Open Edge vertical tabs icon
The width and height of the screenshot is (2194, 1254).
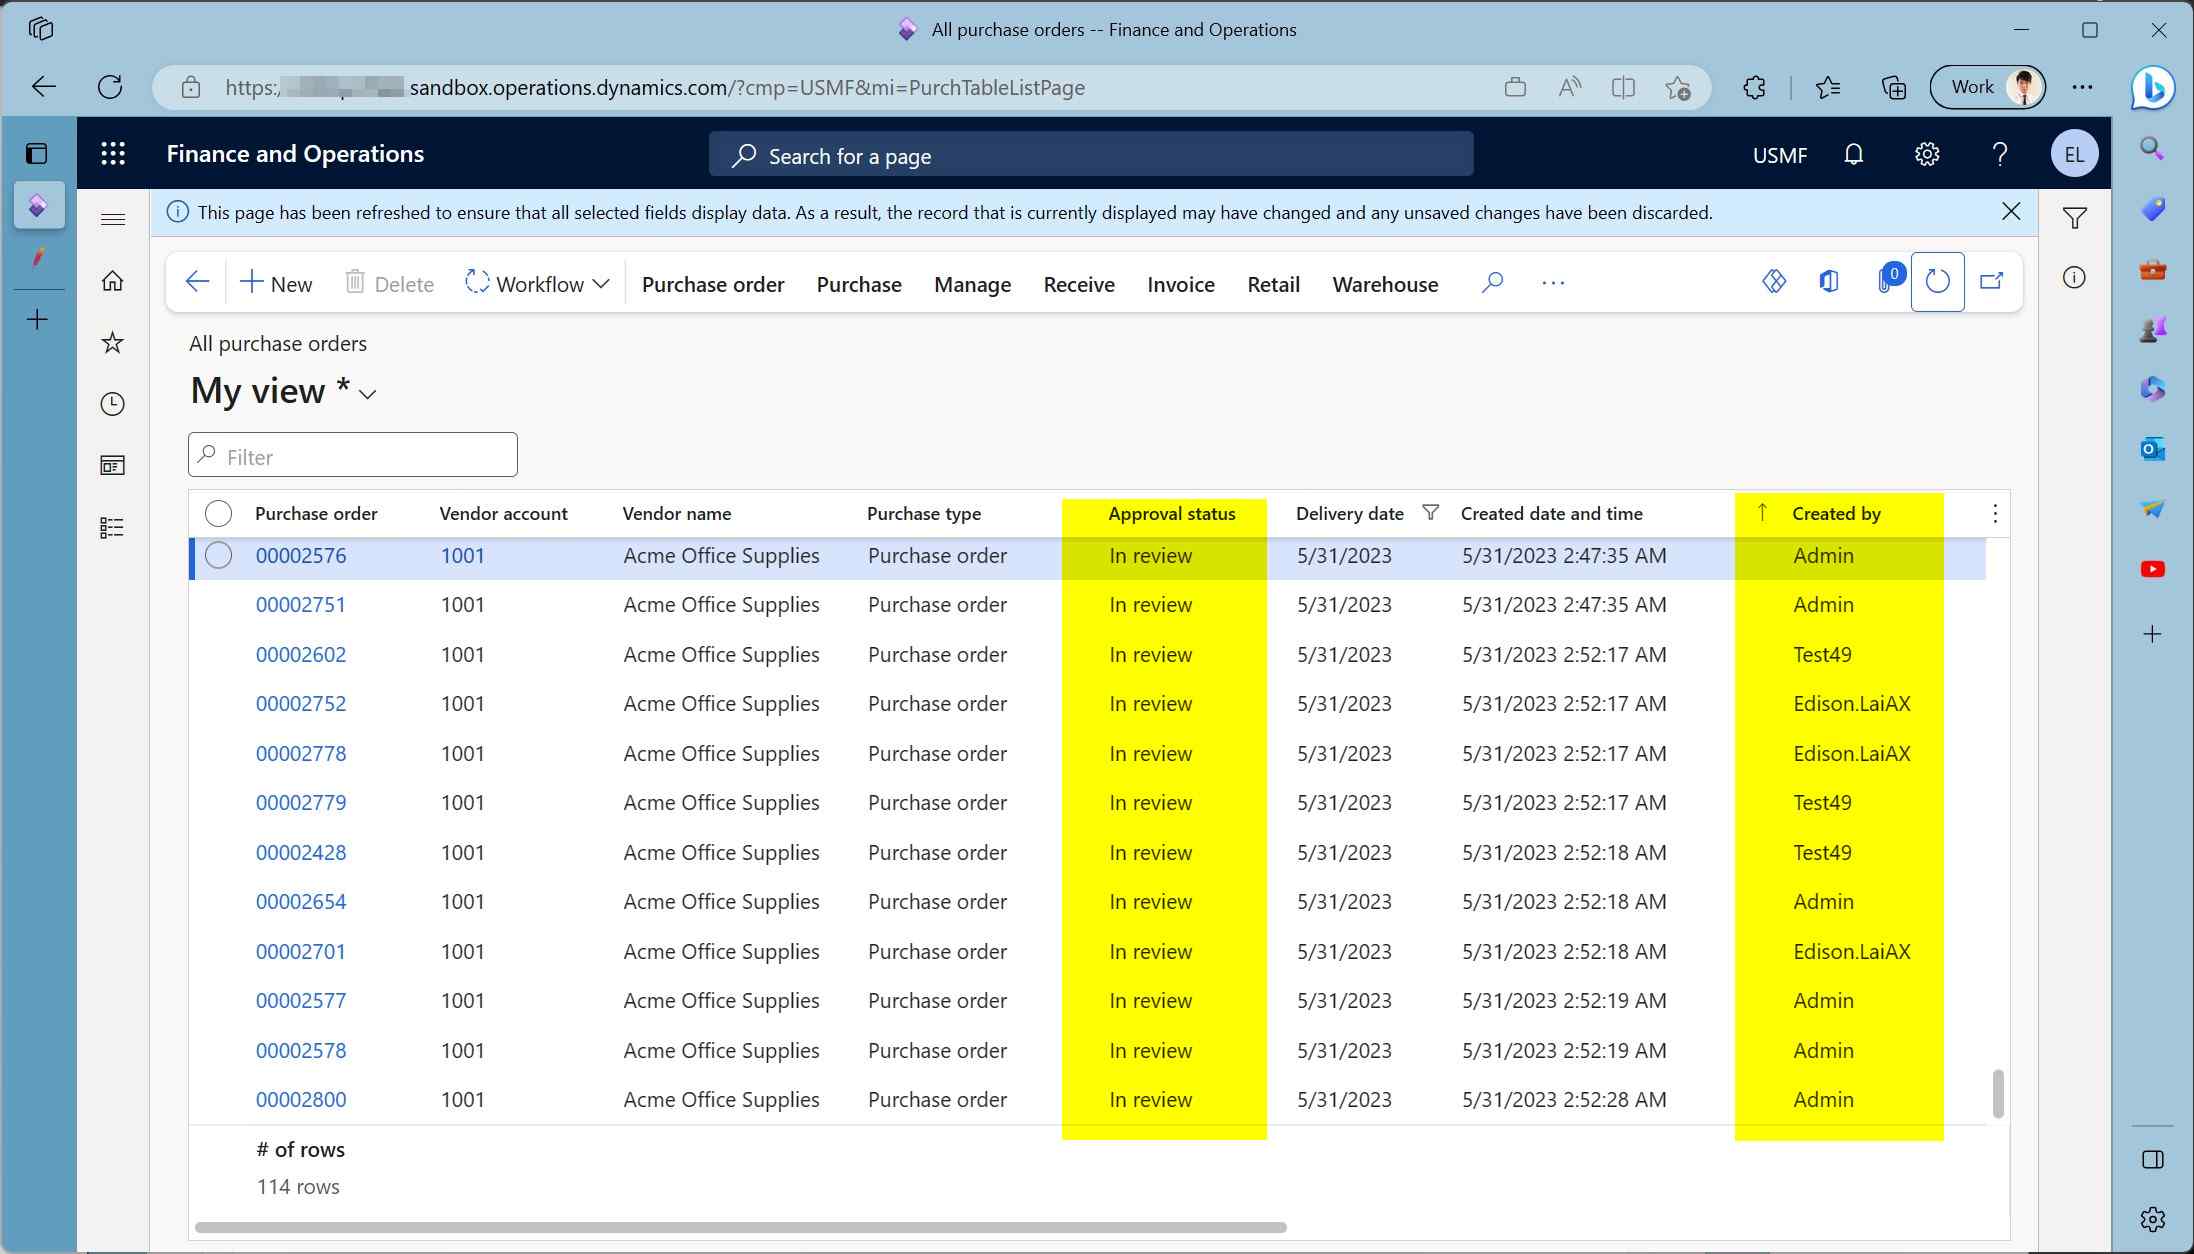pyautogui.click(x=37, y=154)
